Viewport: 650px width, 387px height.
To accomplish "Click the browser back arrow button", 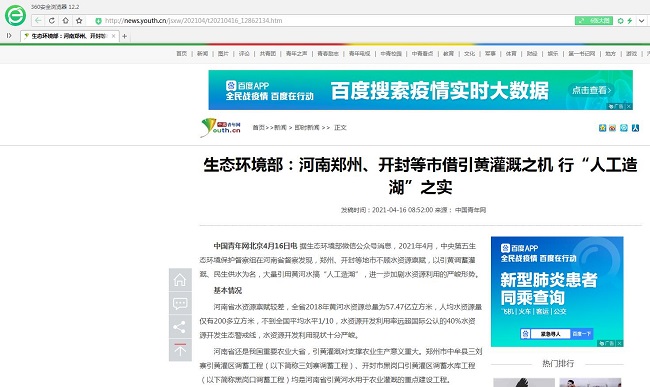I will click(x=38, y=20).
